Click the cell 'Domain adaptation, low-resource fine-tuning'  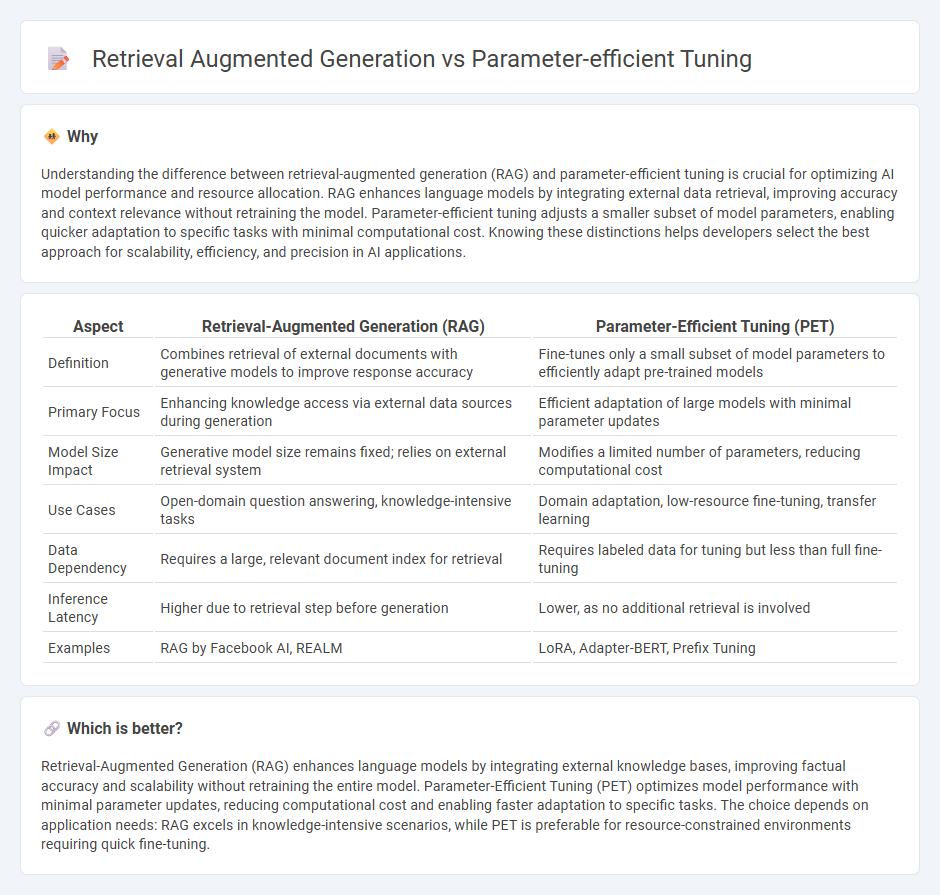(715, 510)
